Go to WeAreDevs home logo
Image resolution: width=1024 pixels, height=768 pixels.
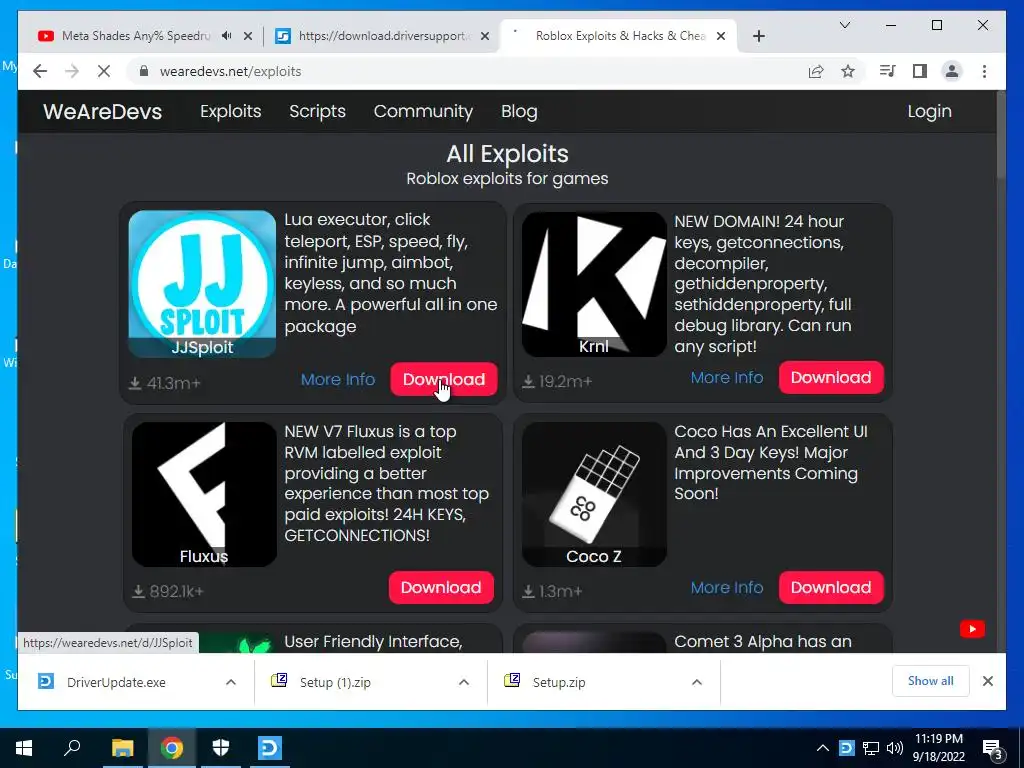[x=103, y=111]
